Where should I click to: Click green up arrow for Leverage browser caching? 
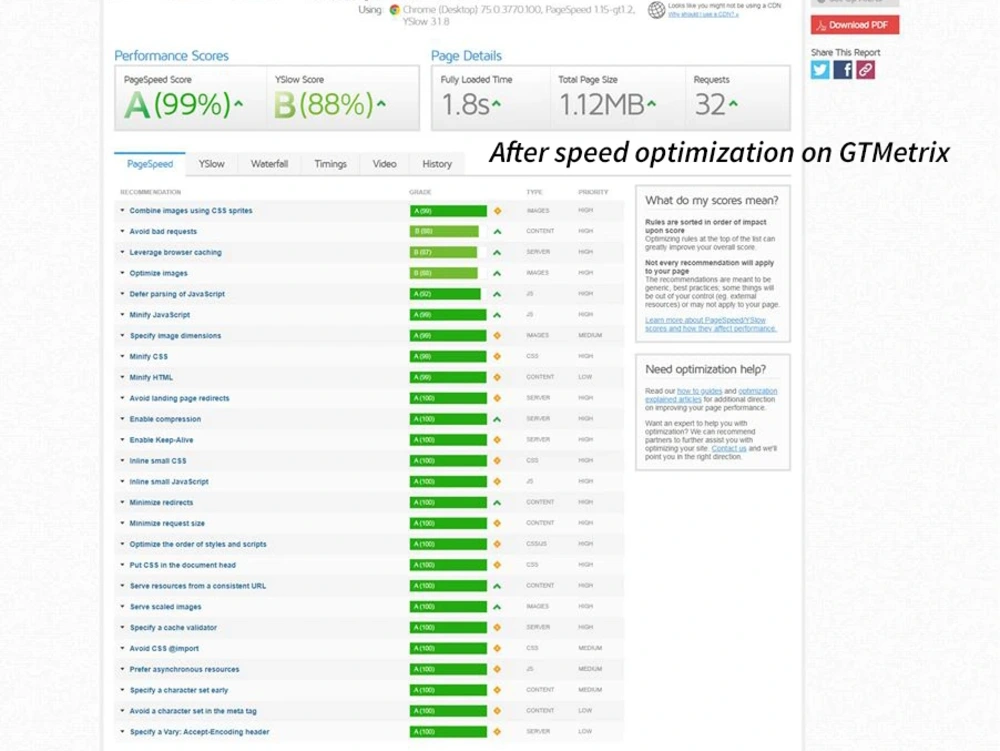point(497,253)
